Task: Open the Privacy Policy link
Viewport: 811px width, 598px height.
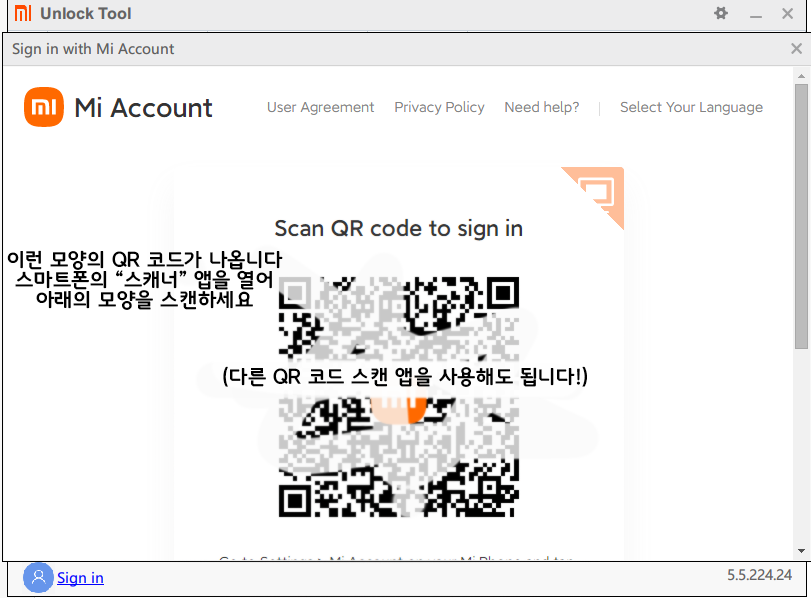Action: [439, 107]
